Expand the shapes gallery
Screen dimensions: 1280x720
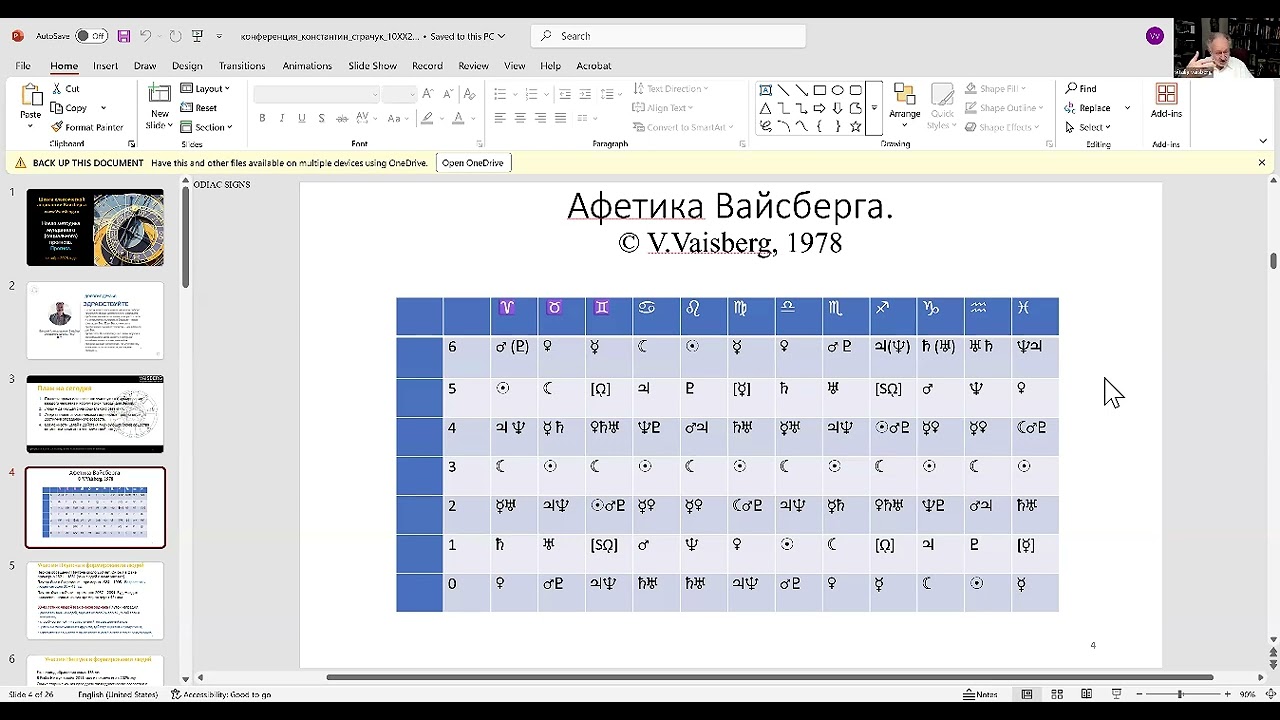(874, 108)
